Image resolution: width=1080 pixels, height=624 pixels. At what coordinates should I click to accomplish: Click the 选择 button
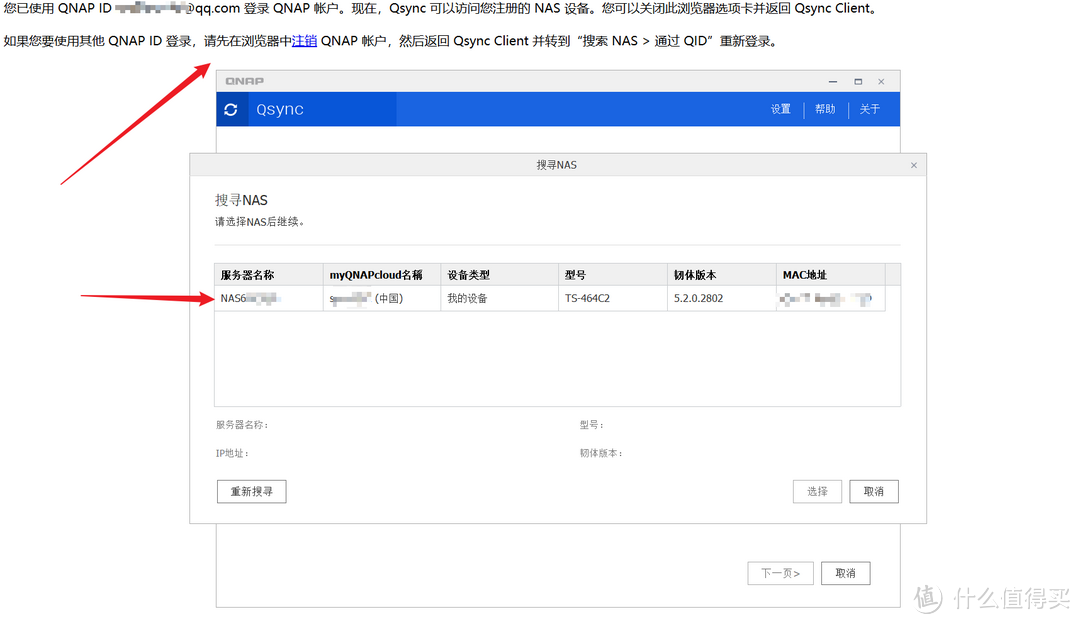coord(817,491)
